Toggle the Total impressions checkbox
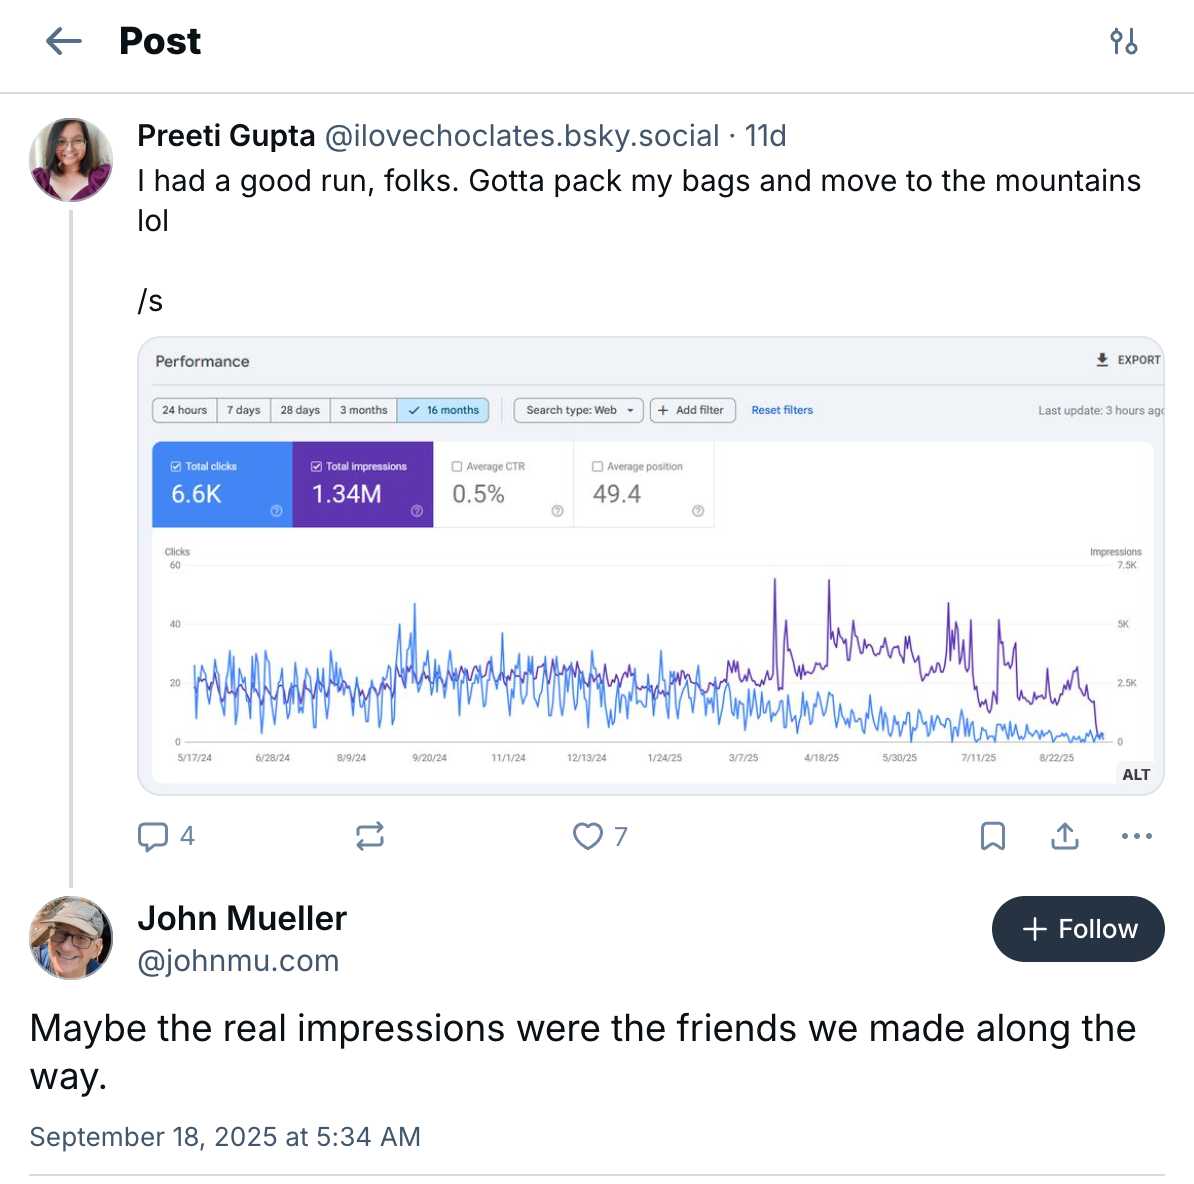Screen dimensions: 1194x1184 316,466
